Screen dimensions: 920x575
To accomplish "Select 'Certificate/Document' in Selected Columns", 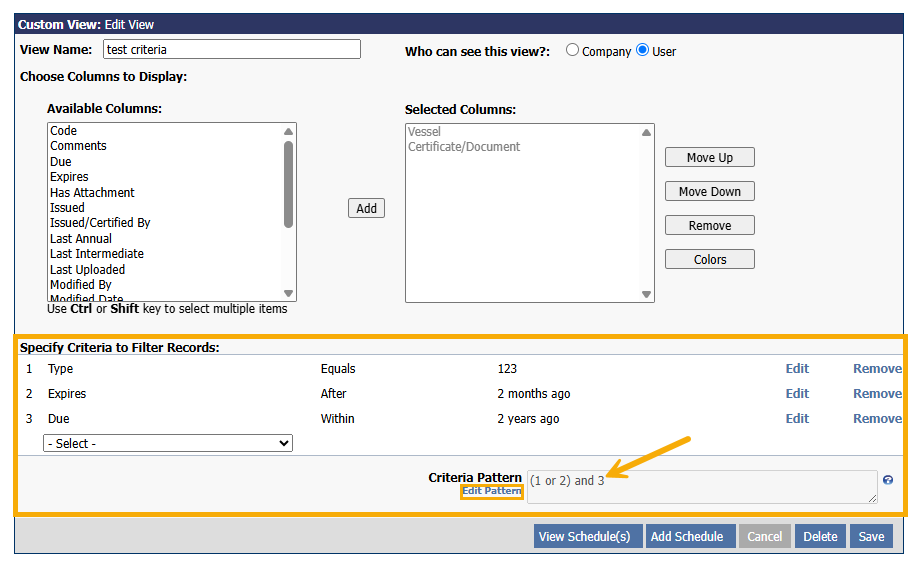I will (x=464, y=147).
